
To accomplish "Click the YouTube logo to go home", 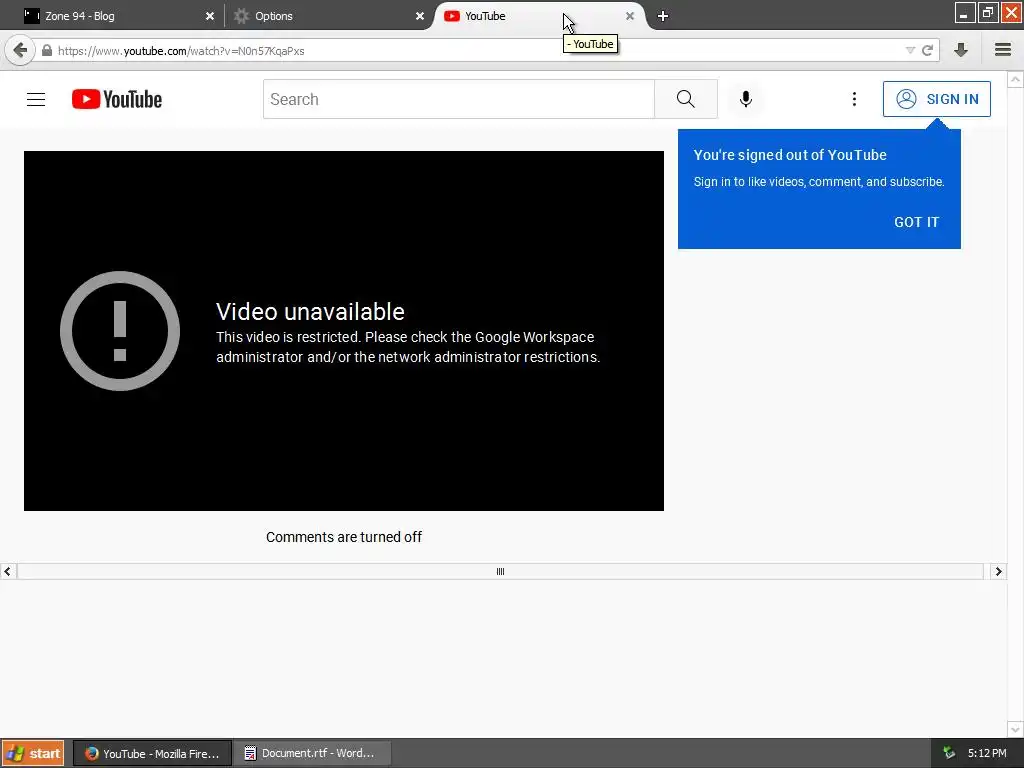I will 117,99.
